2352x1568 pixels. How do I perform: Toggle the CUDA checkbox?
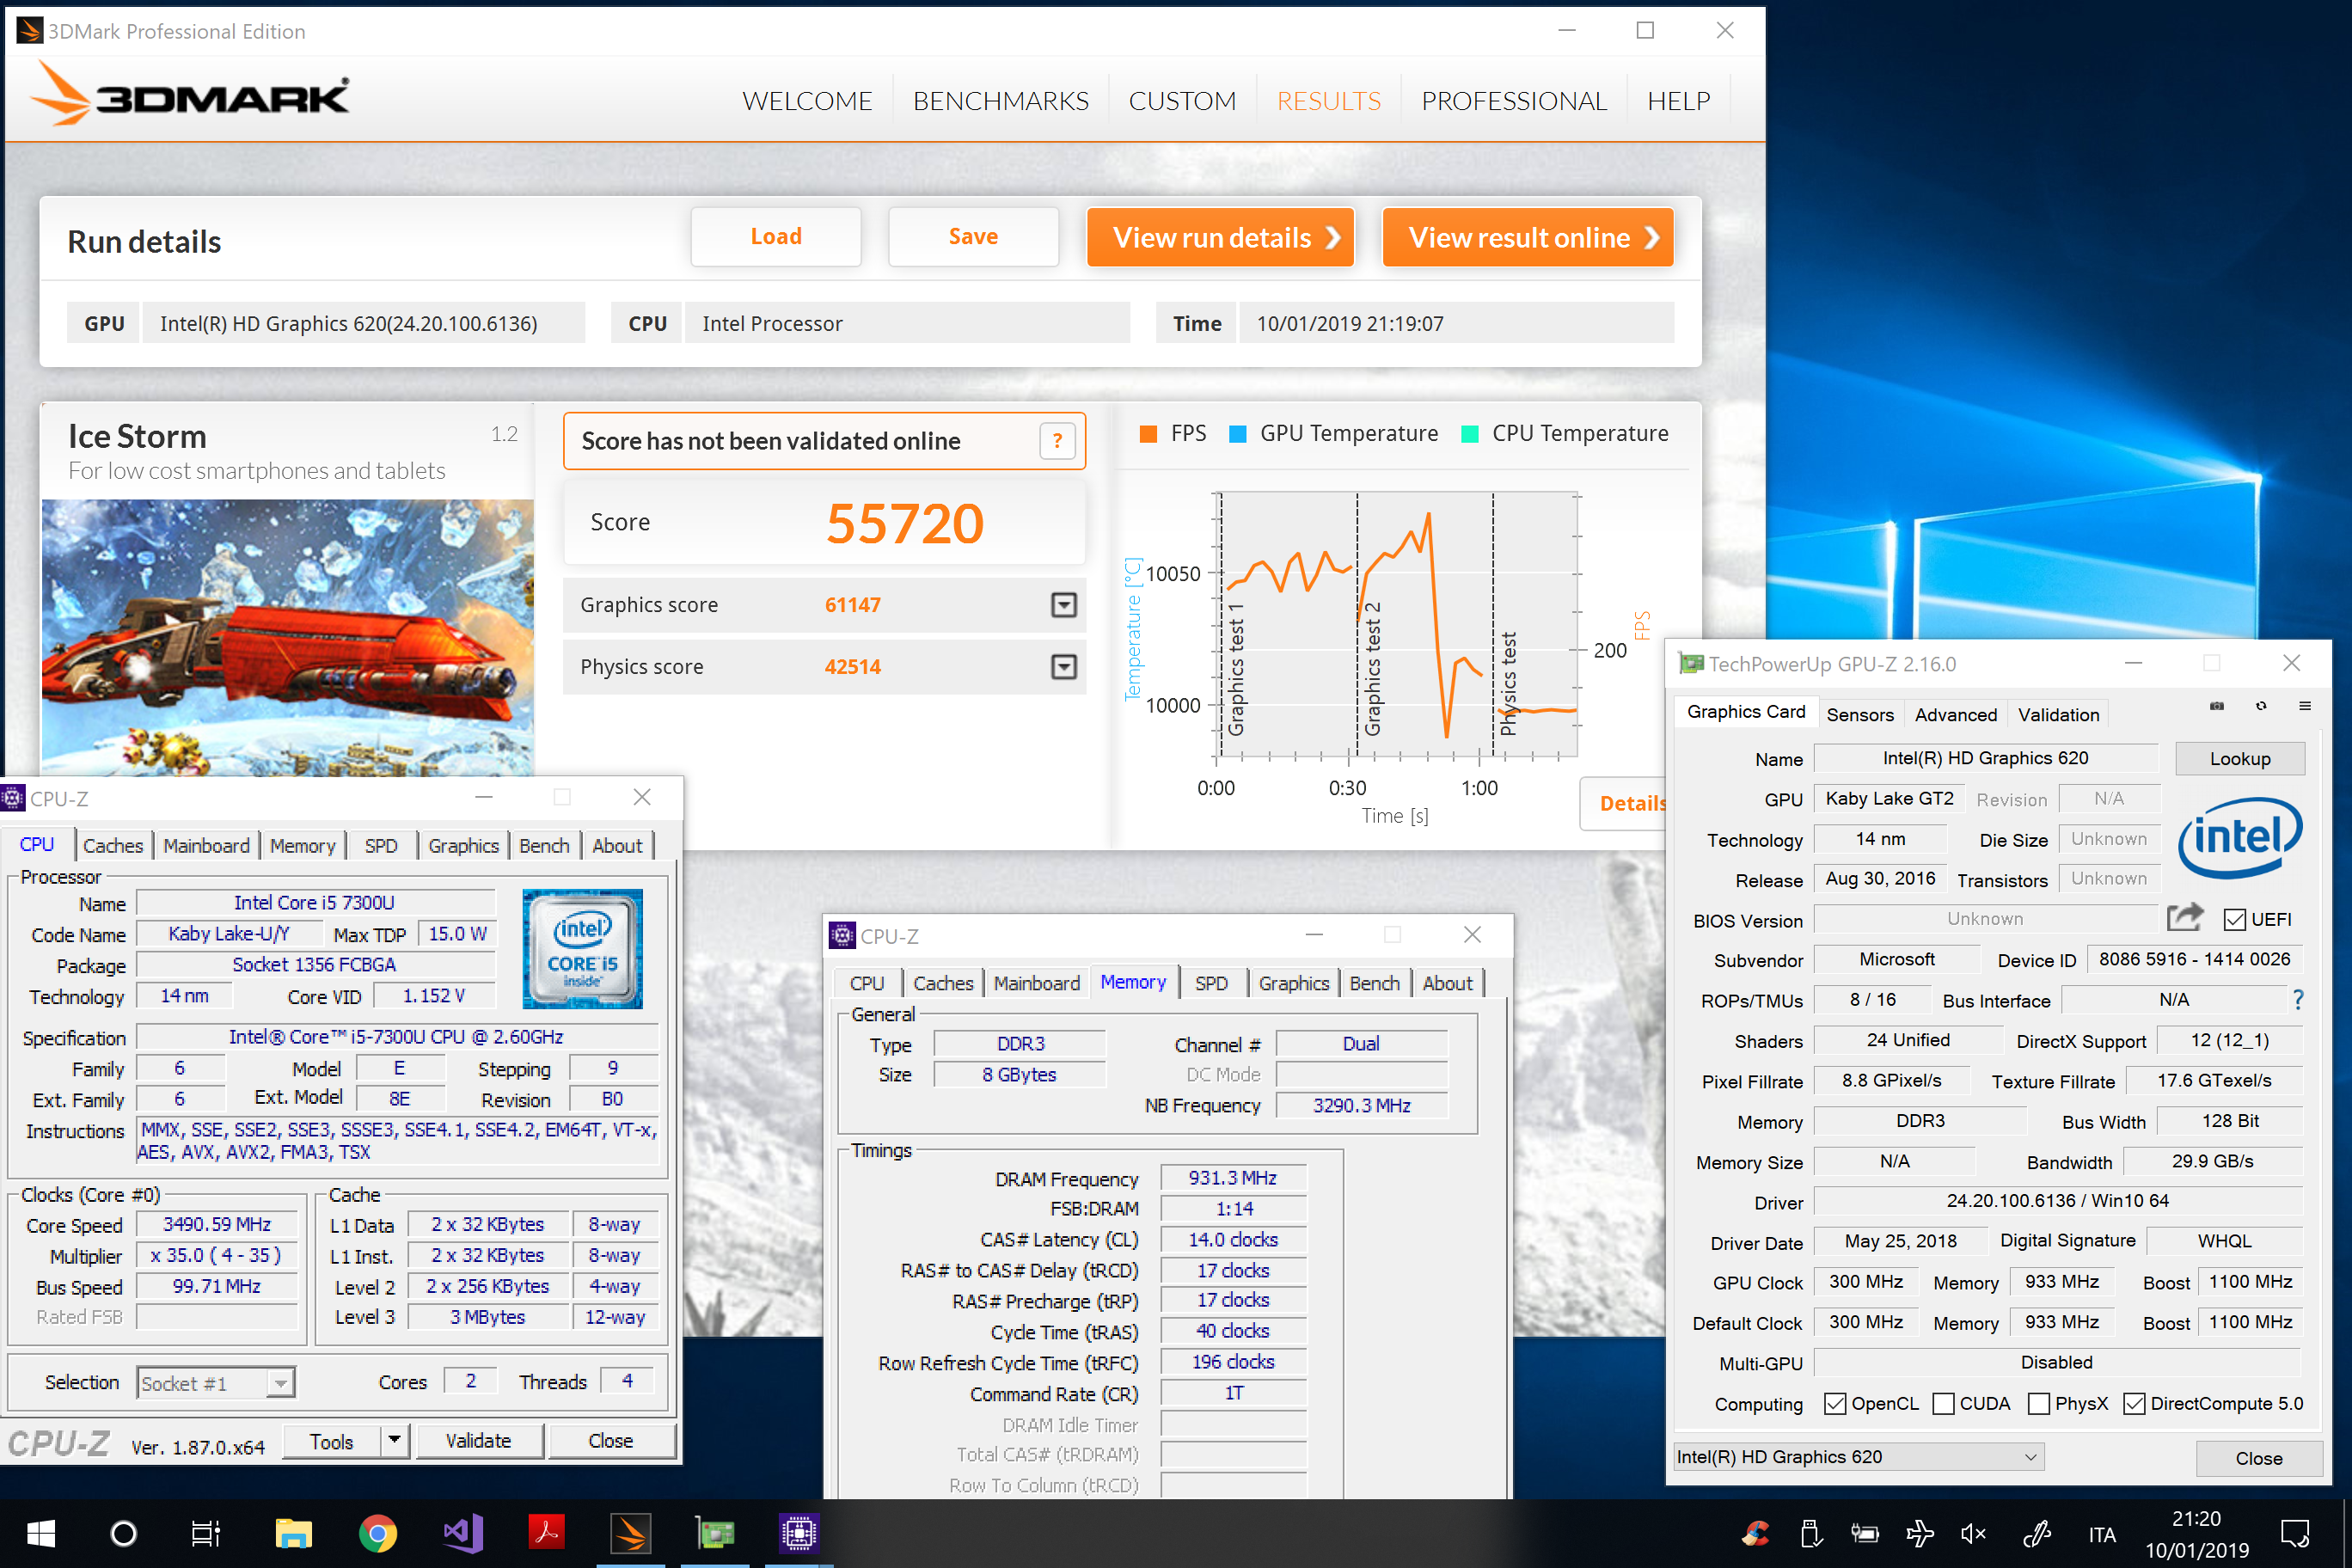point(1943,1403)
